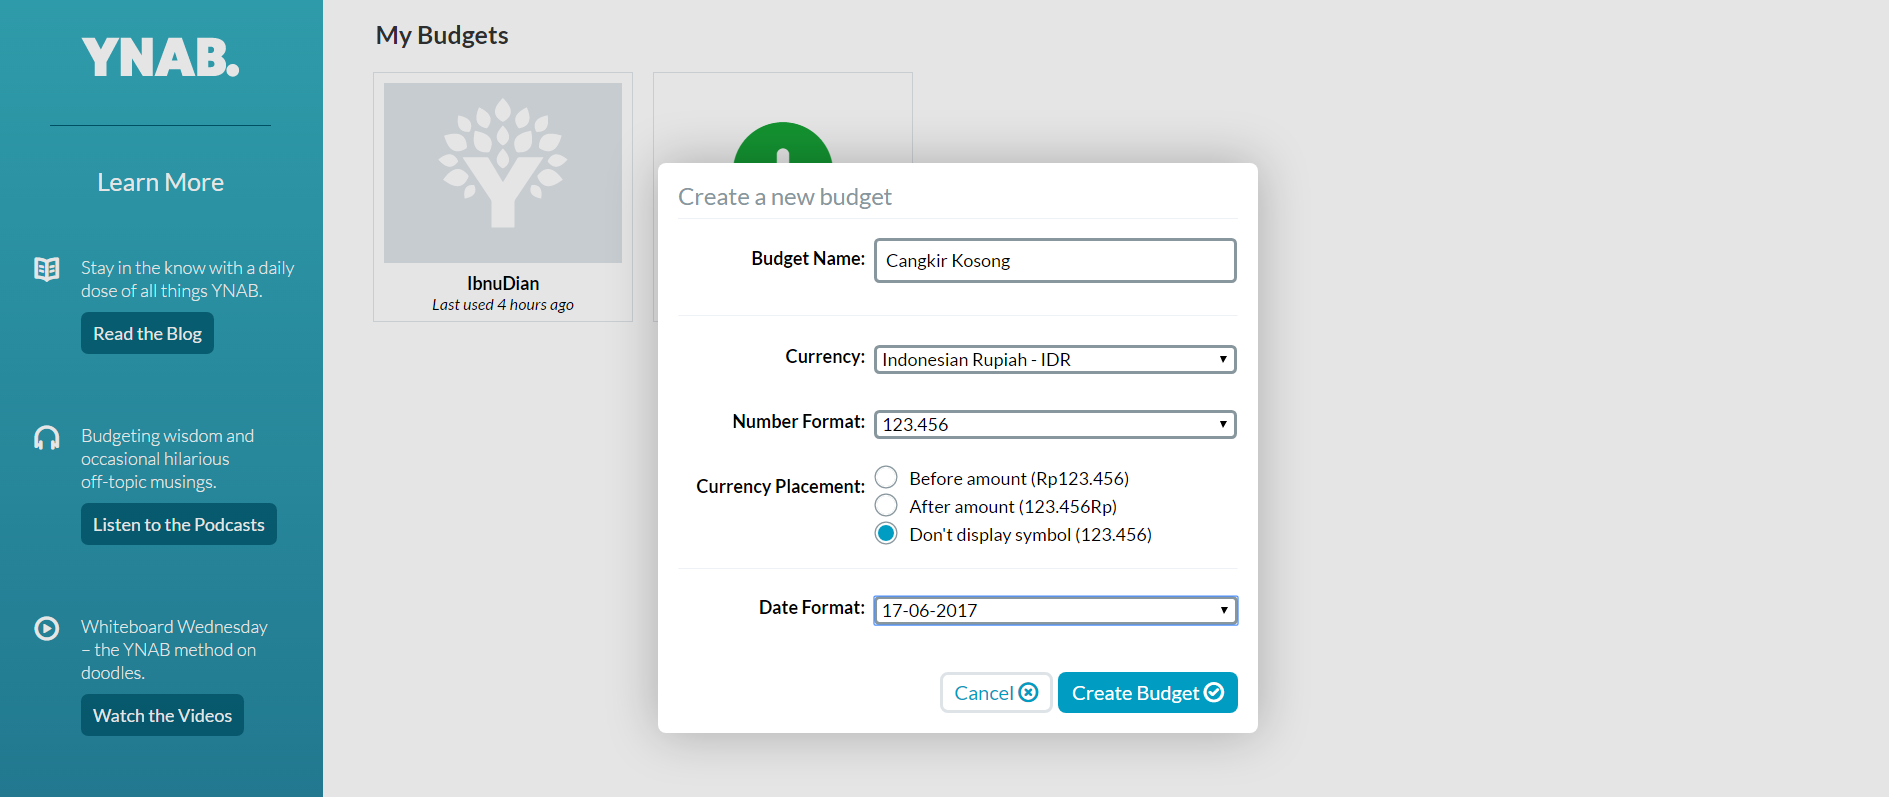Select Before amount currency placement
Screen dimensions: 1889x797
(x=886, y=478)
